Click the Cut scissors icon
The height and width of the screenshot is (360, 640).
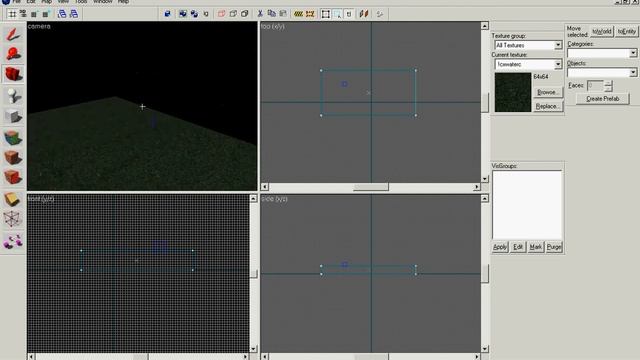[260, 14]
